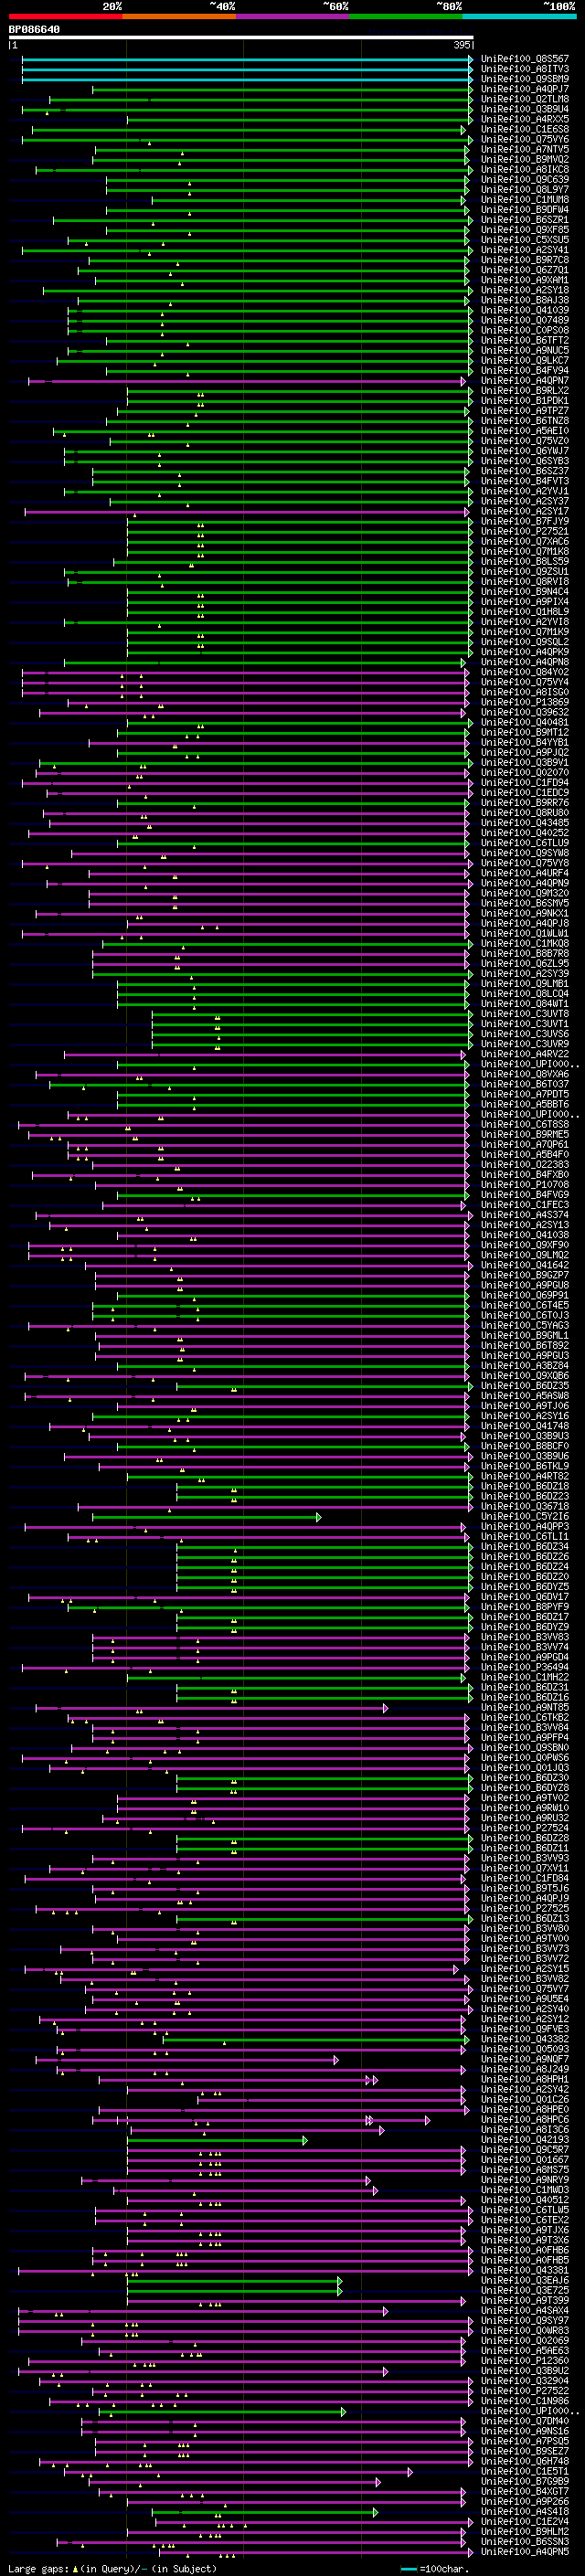Click the green alignment bar for UniRef100_A4RXX5

click(x=299, y=119)
